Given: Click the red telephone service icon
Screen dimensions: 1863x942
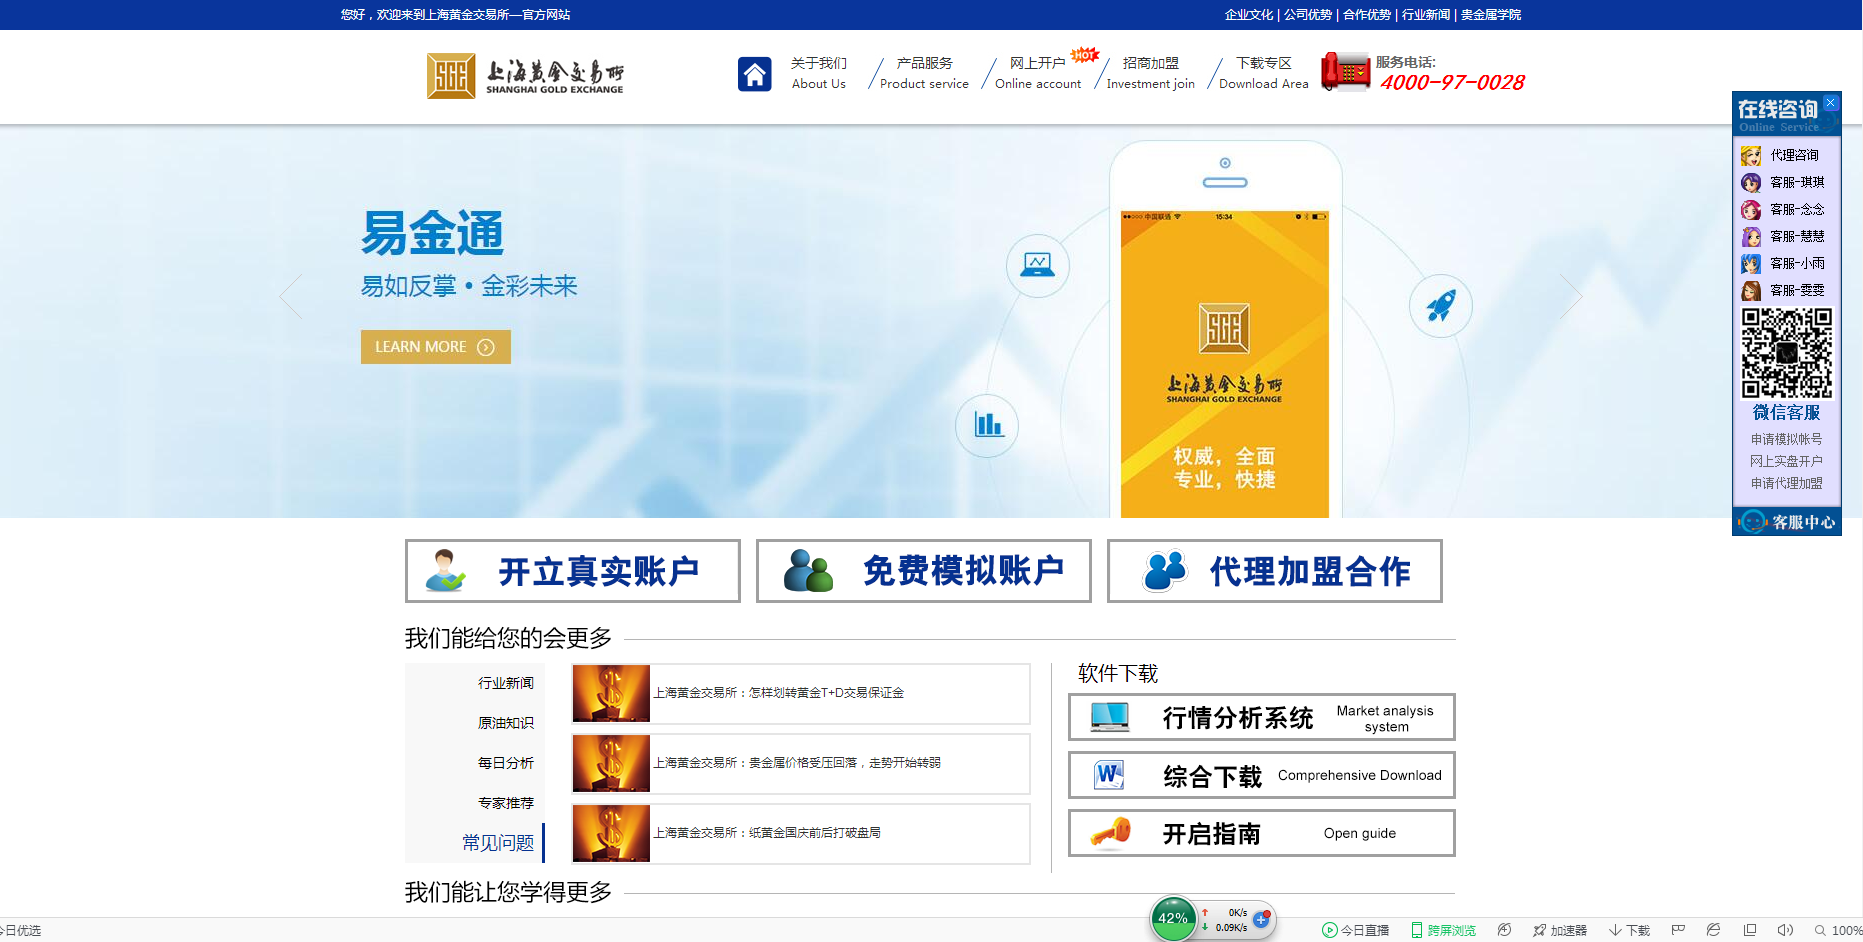Looking at the screenshot, I should [1345, 72].
